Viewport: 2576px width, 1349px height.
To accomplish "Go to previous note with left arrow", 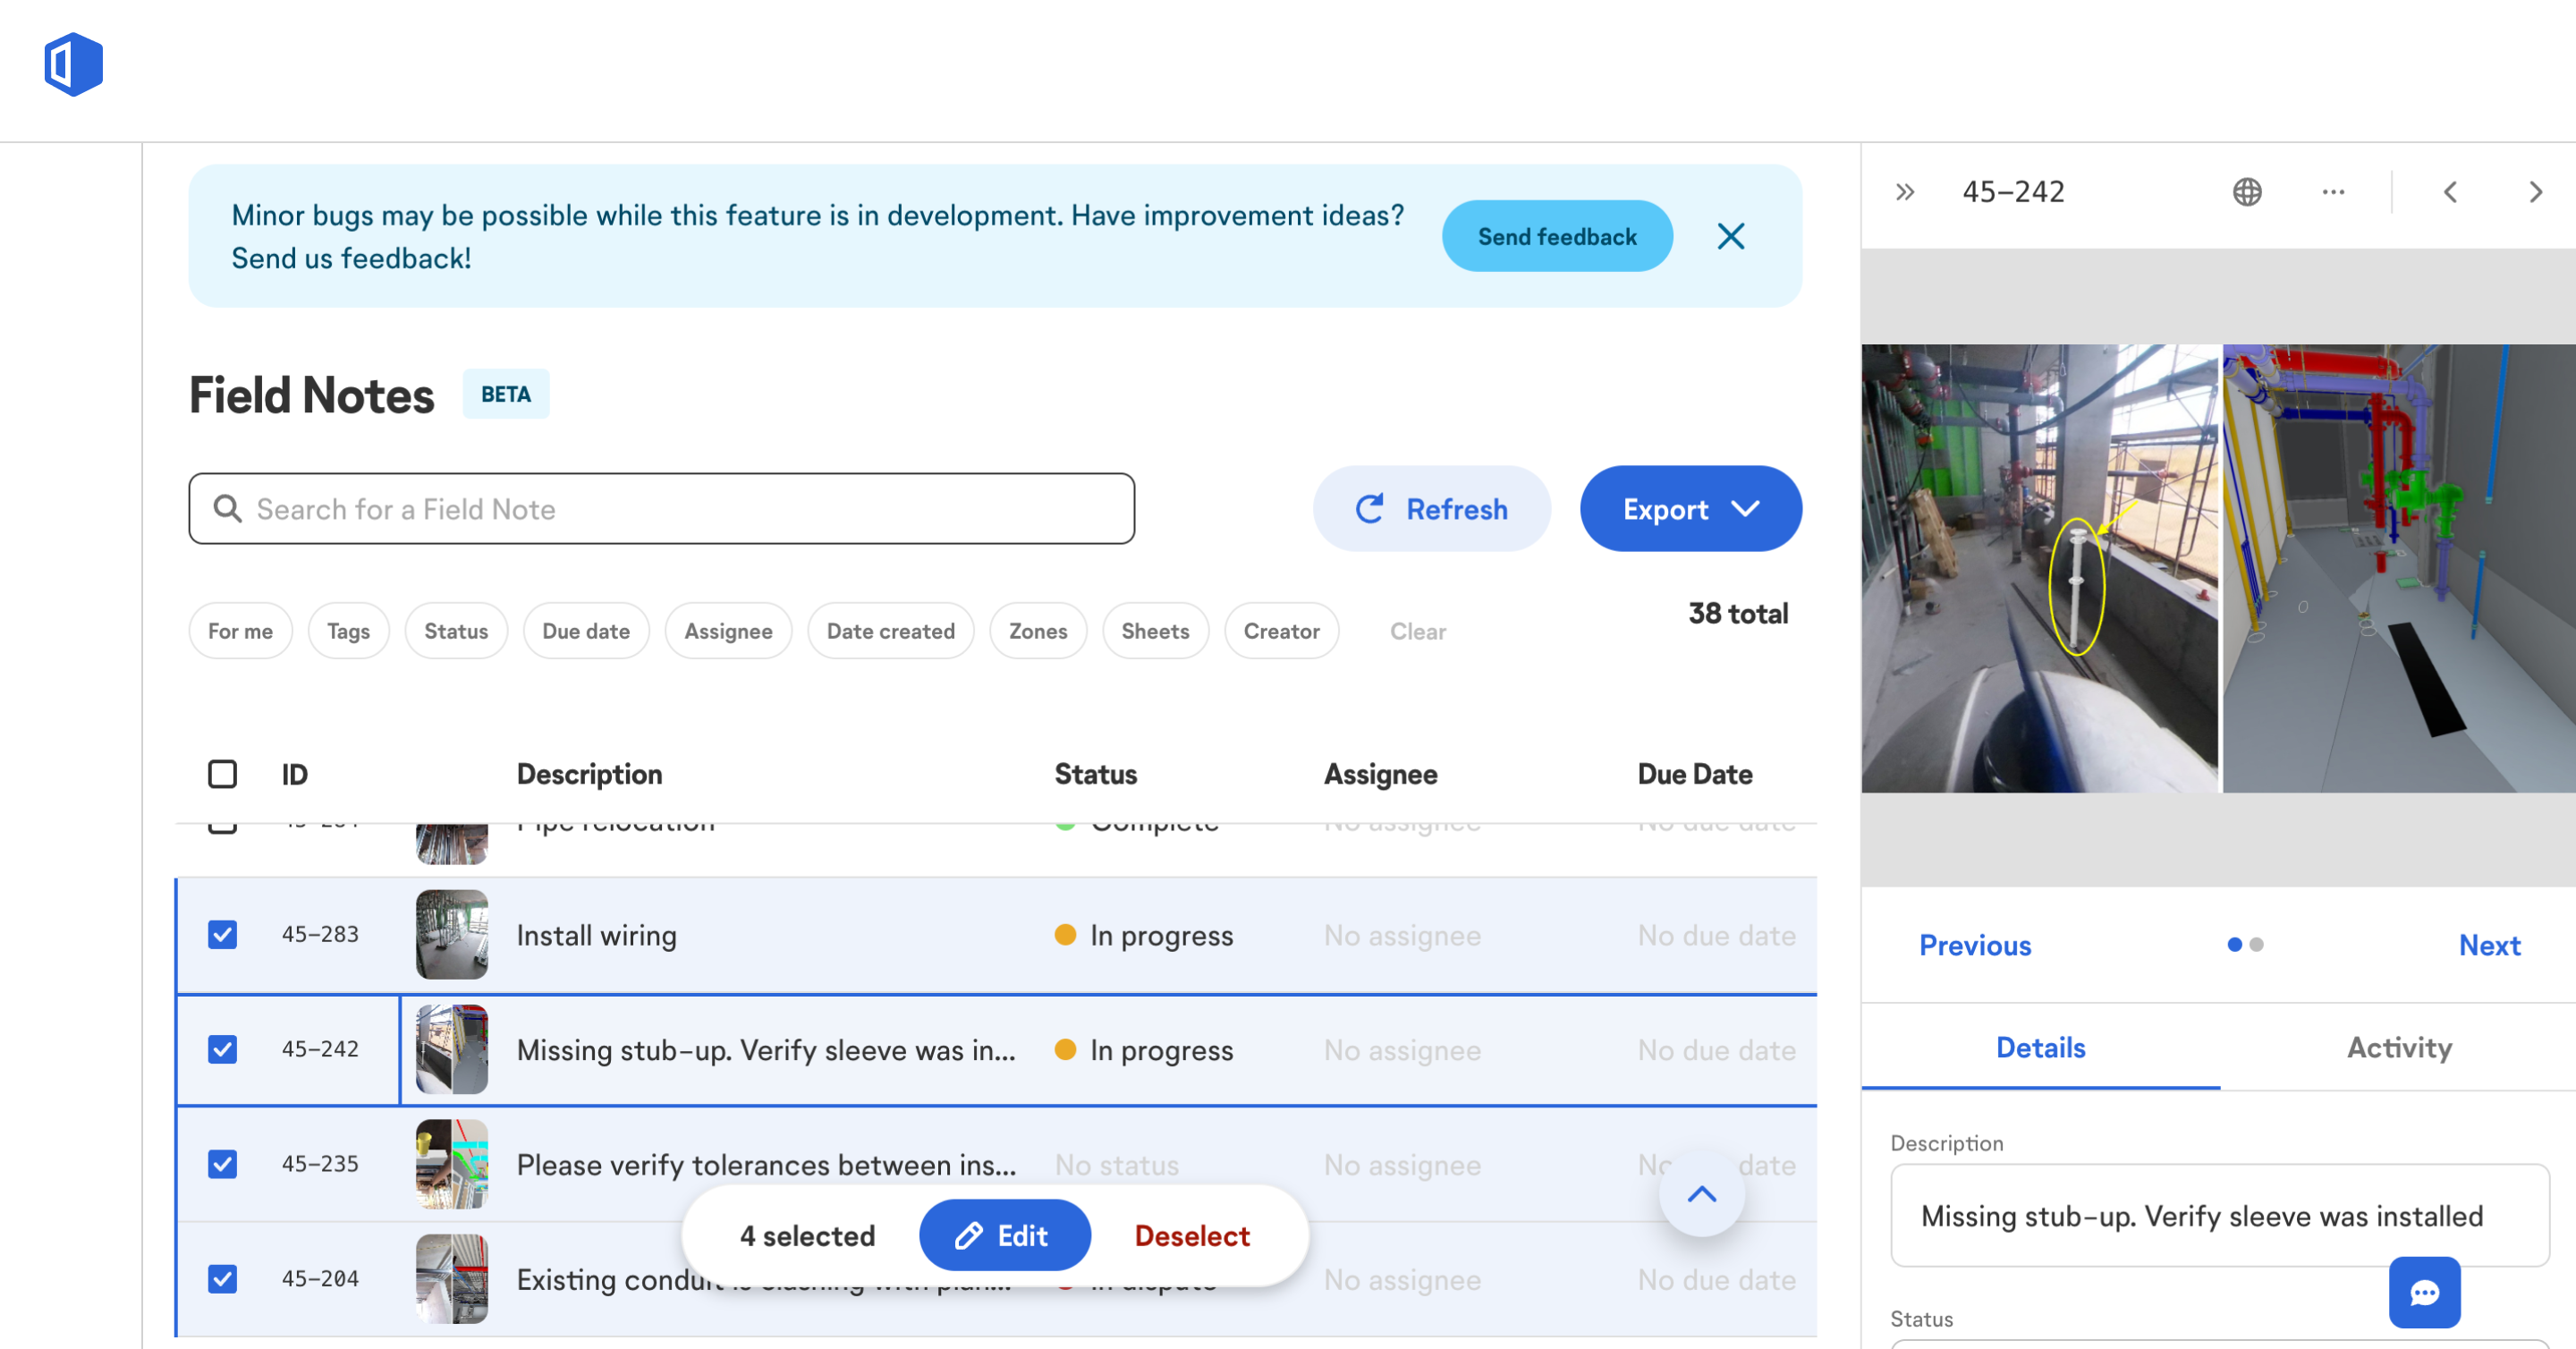I will pyautogui.click(x=2450, y=191).
